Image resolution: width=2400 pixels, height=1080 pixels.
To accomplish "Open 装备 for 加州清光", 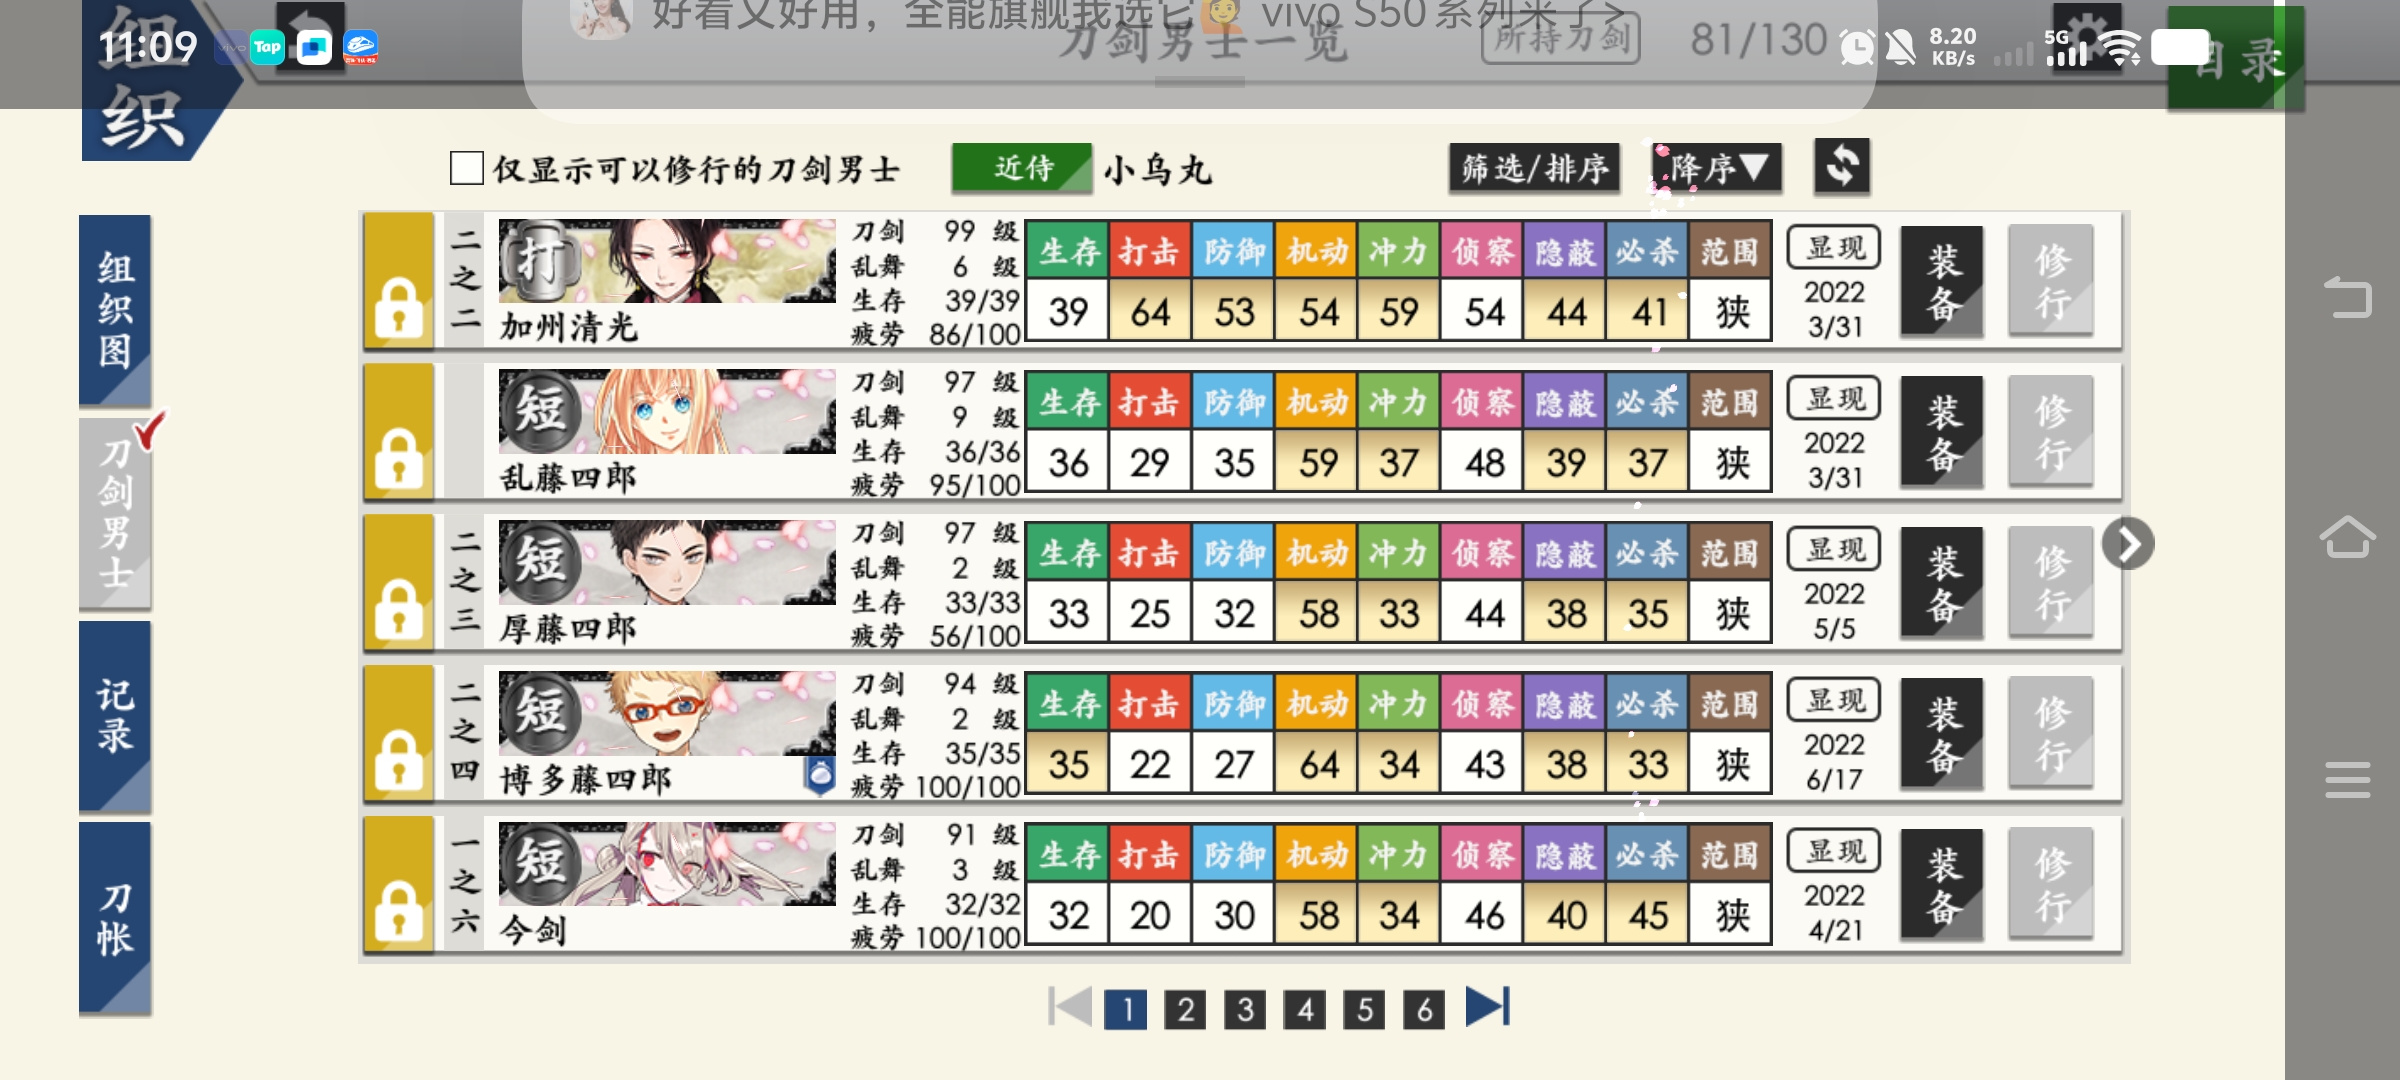I will point(1942,281).
